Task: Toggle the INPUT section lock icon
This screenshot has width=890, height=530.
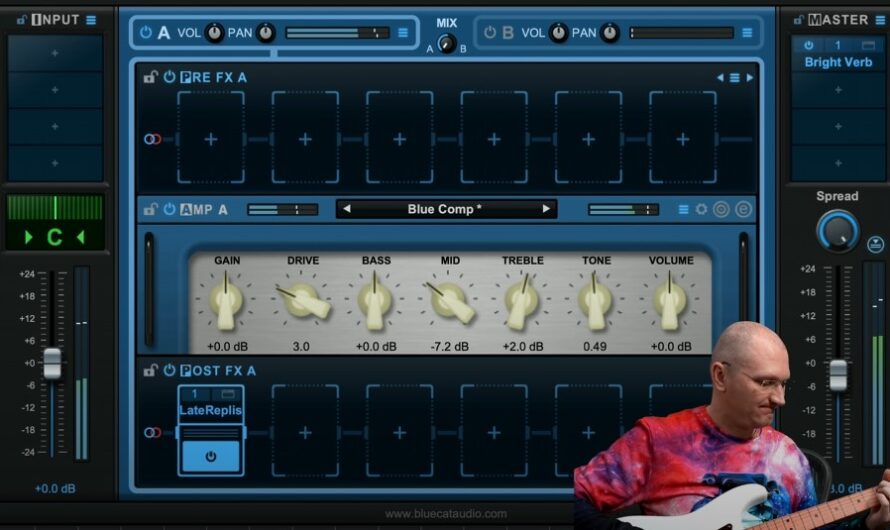Action: [22, 20]
